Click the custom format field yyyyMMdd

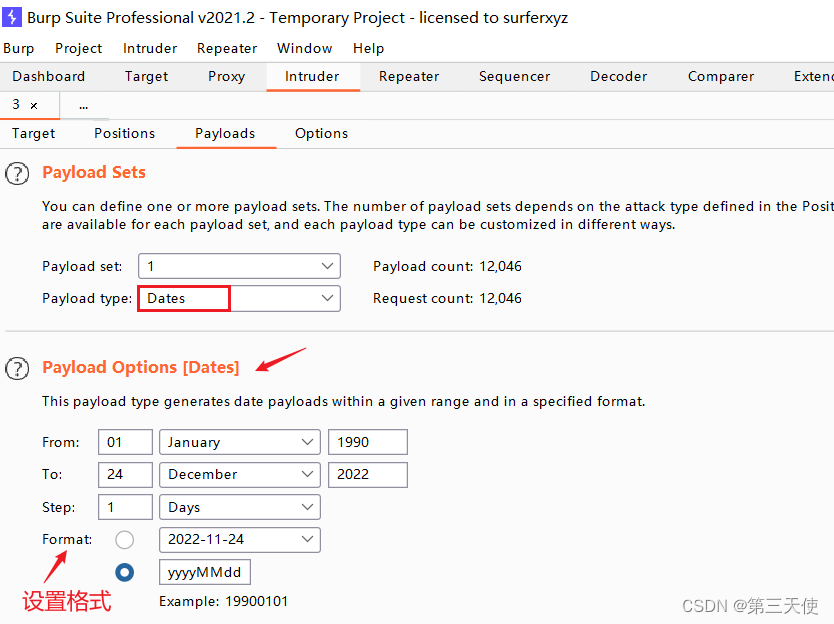pos(205,572)
